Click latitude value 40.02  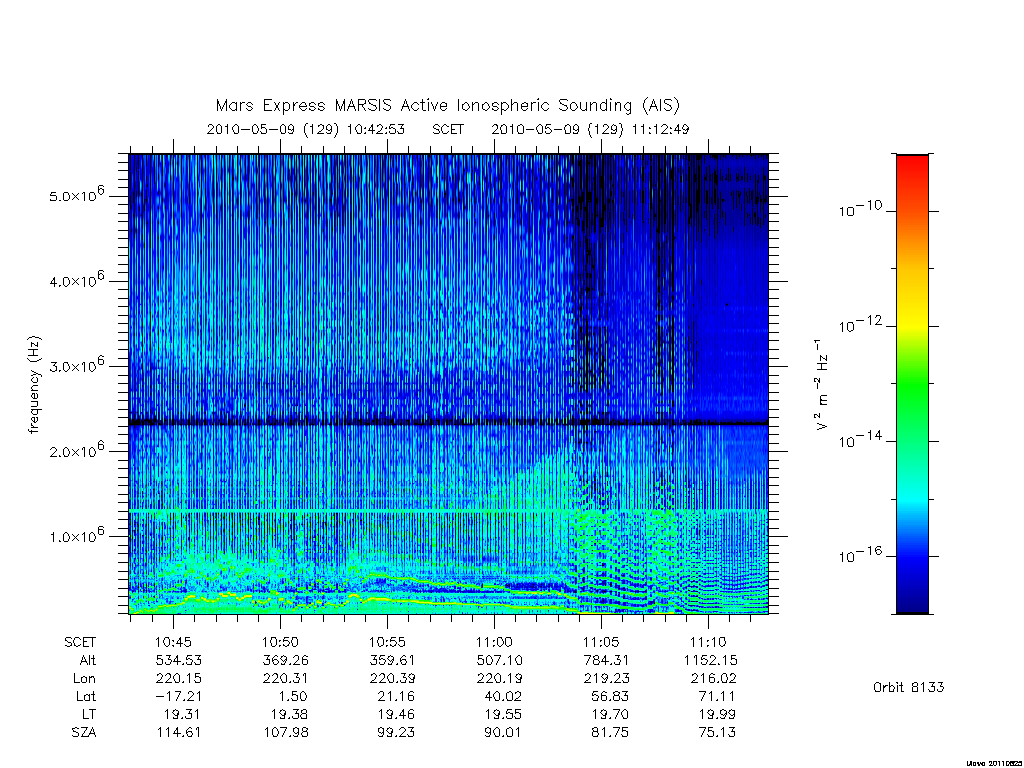click(503, 696)
